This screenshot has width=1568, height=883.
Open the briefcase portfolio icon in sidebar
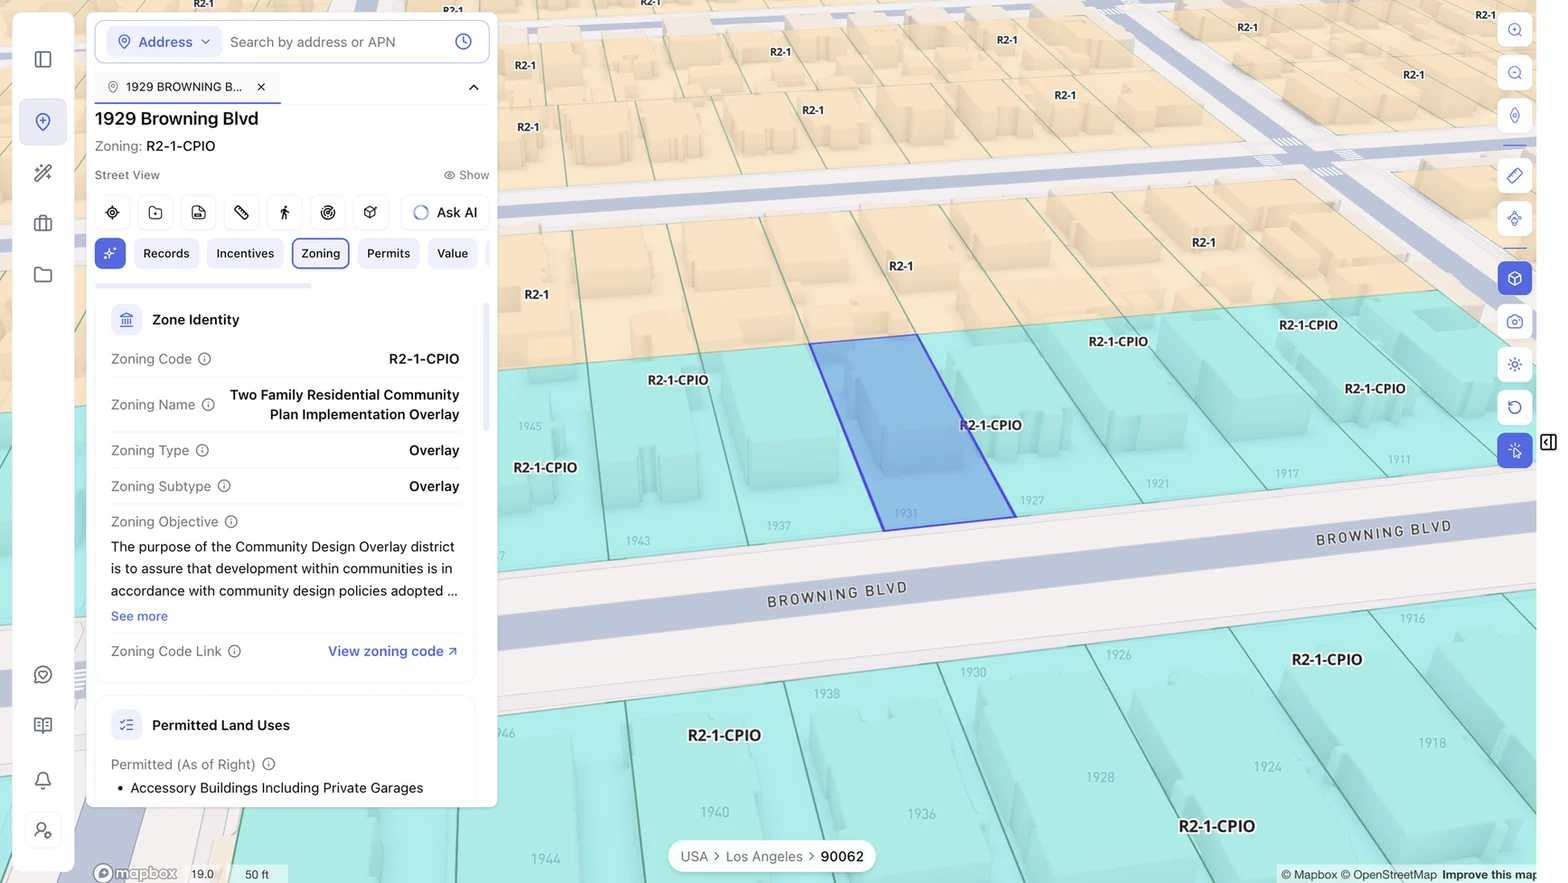click(43, 224)
